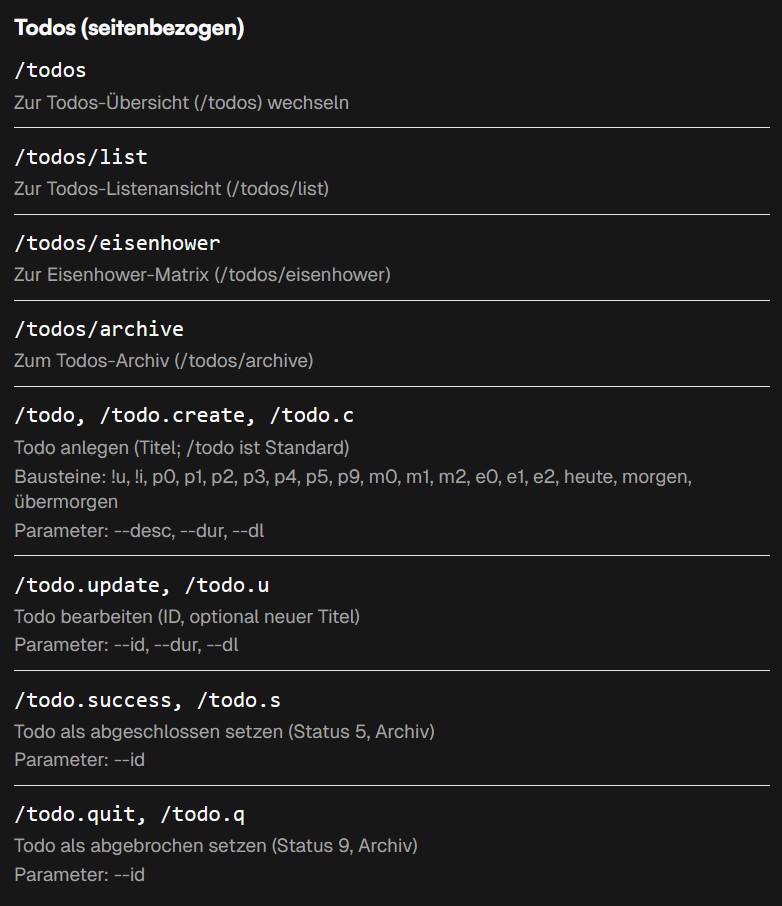Open the /todos/archive command entry
This screenshot has height=906, width=782.
pos(99,329)
